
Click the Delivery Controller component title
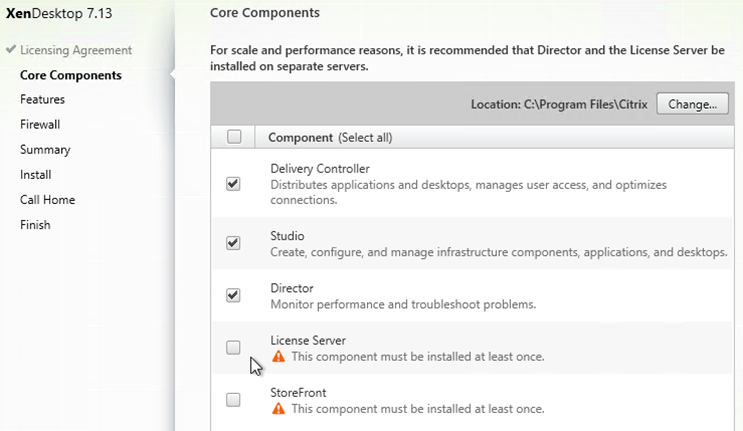320,169
